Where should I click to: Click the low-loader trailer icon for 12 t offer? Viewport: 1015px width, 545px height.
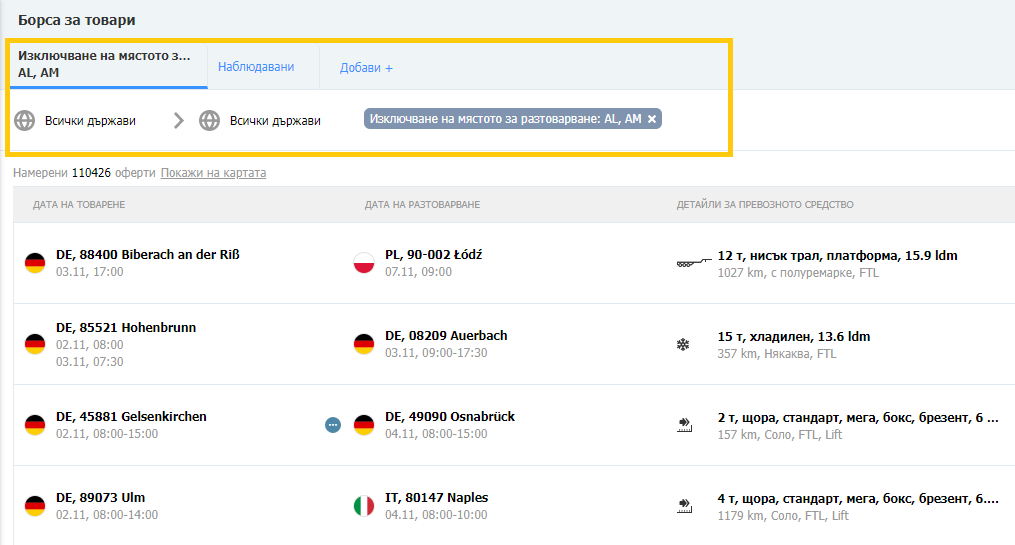(693, 263)
